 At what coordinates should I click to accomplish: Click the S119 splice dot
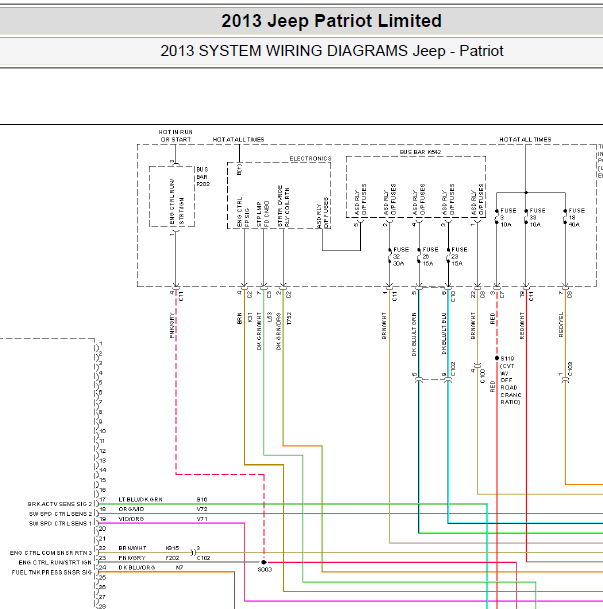[497, 357]
